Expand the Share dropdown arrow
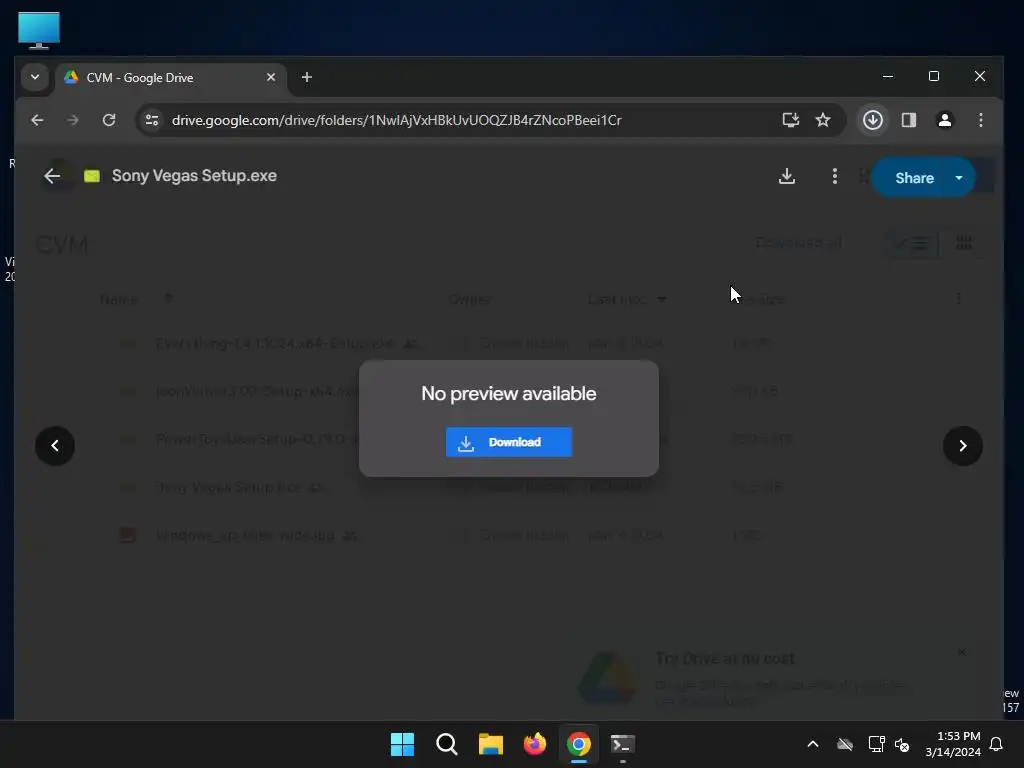 (x=959, y=178)
